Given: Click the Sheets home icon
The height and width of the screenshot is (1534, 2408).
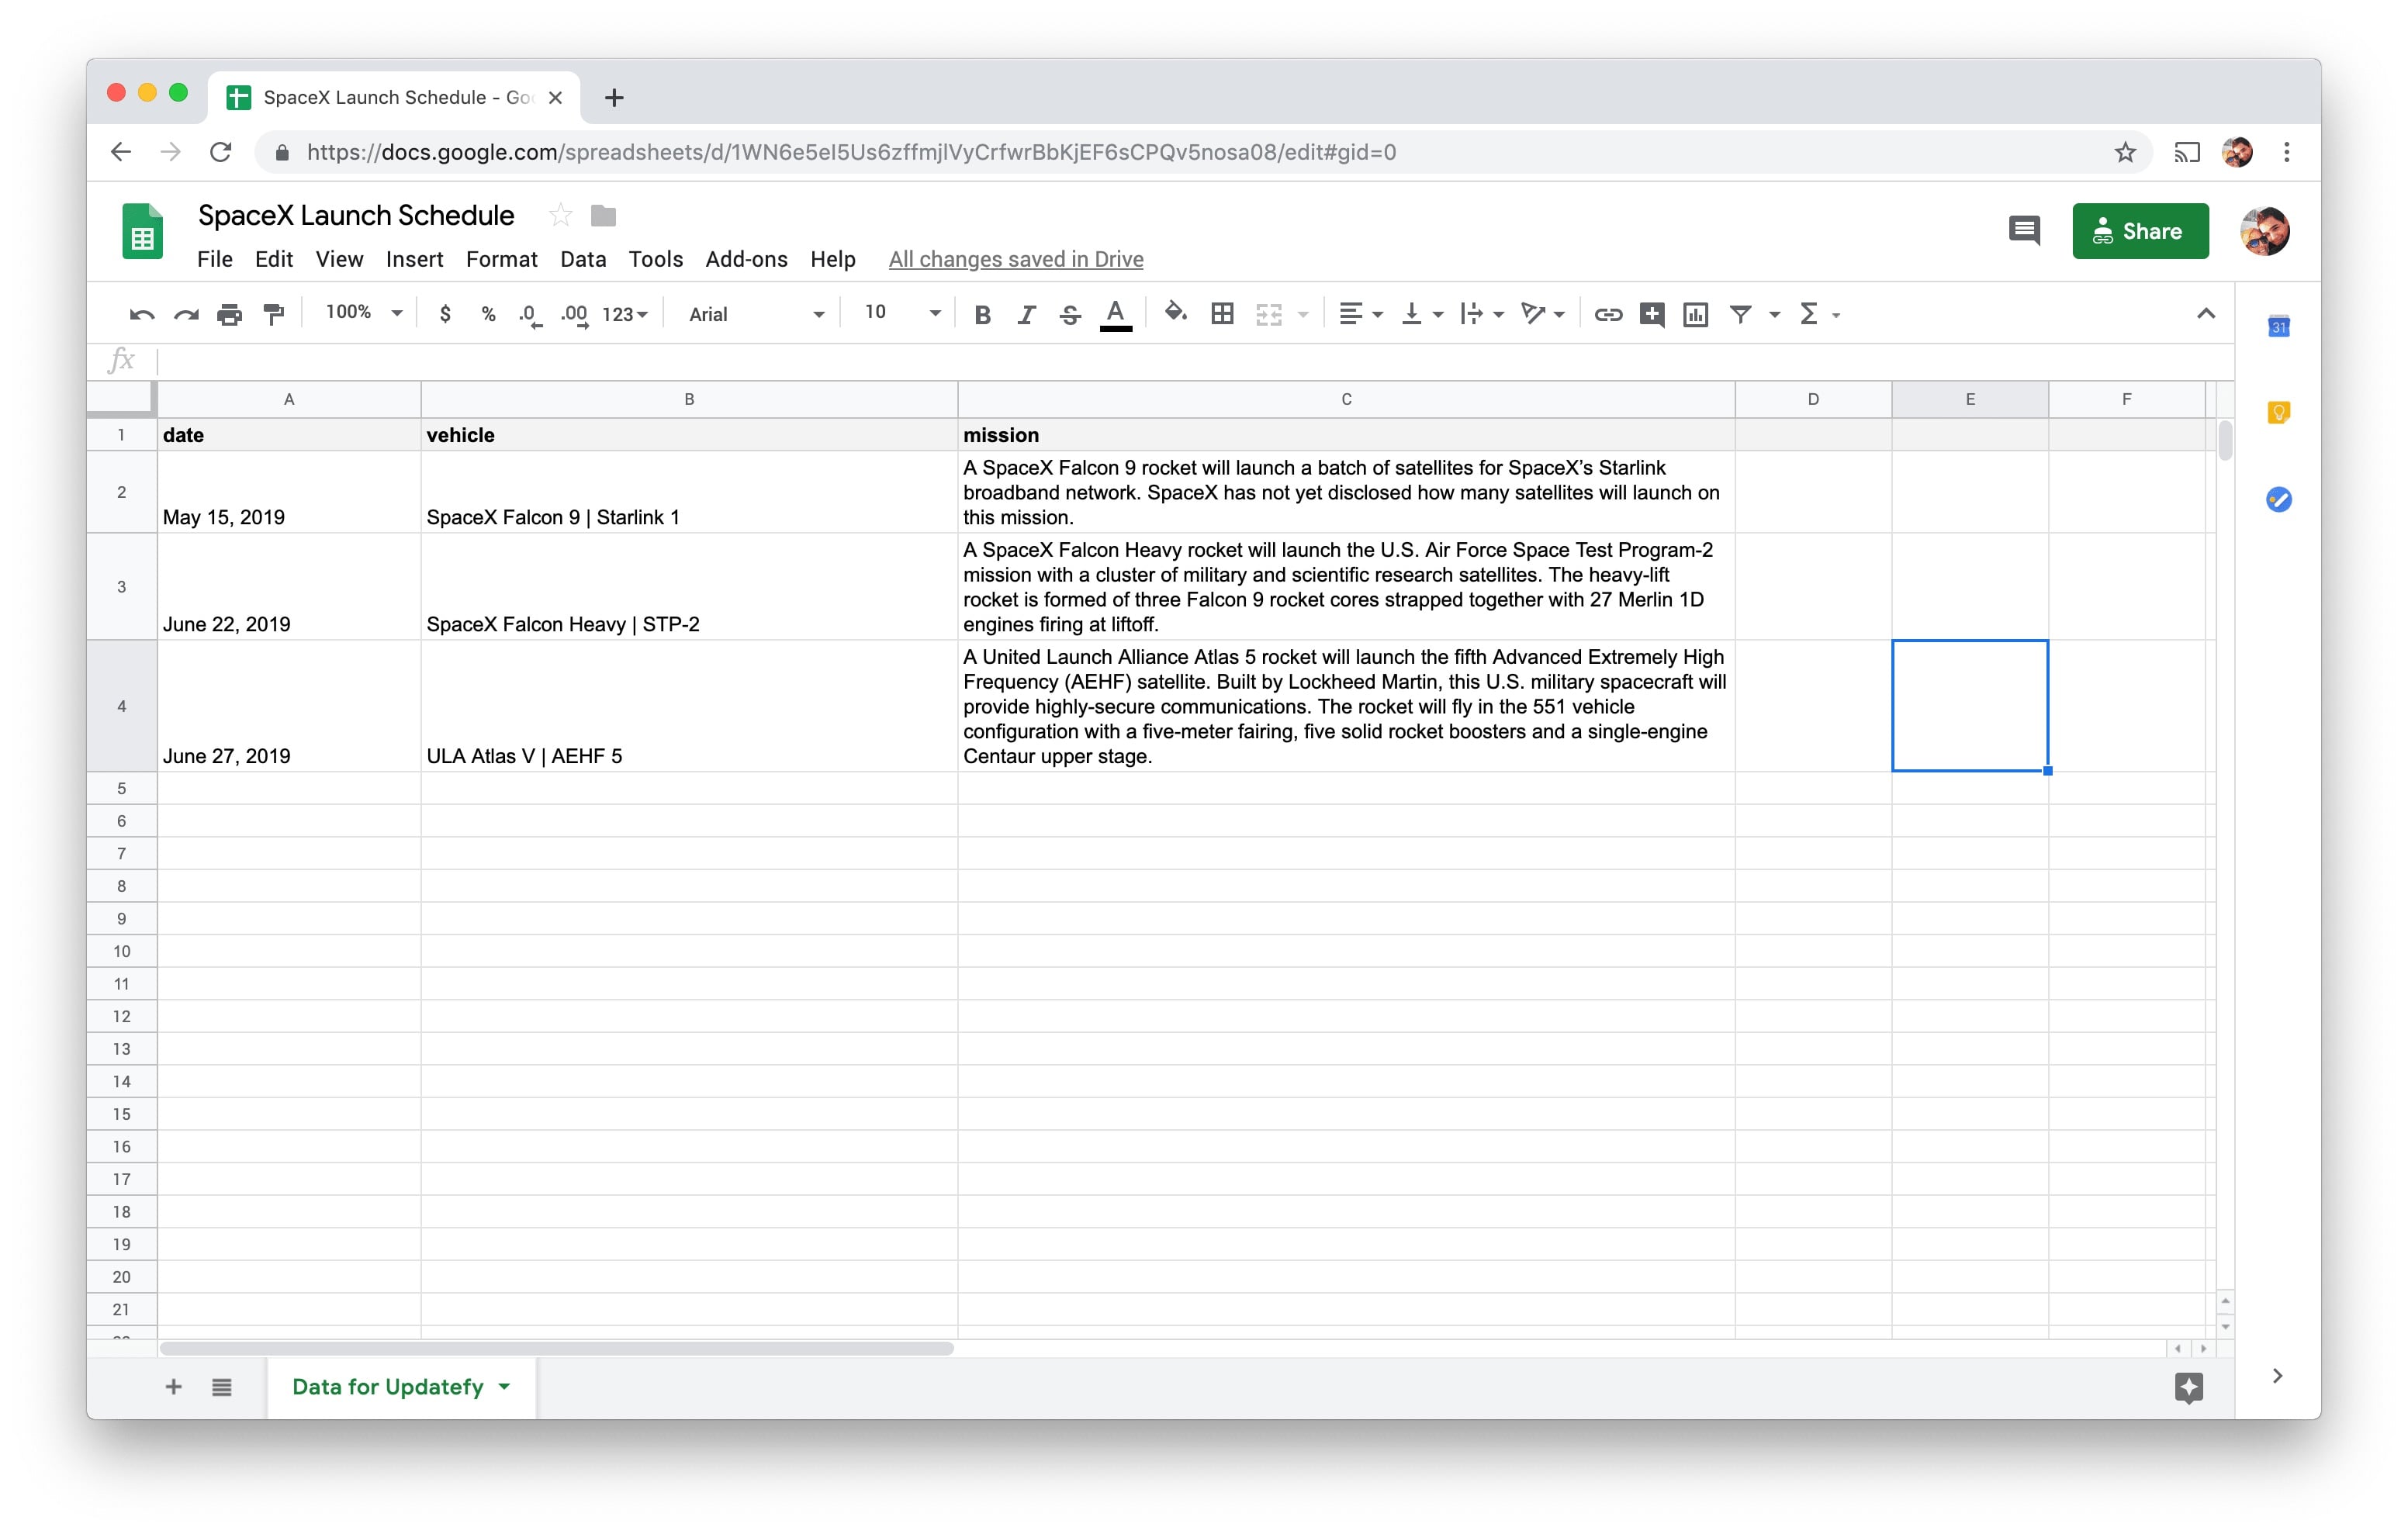Looking at the screenshot, I should point(143,231).
